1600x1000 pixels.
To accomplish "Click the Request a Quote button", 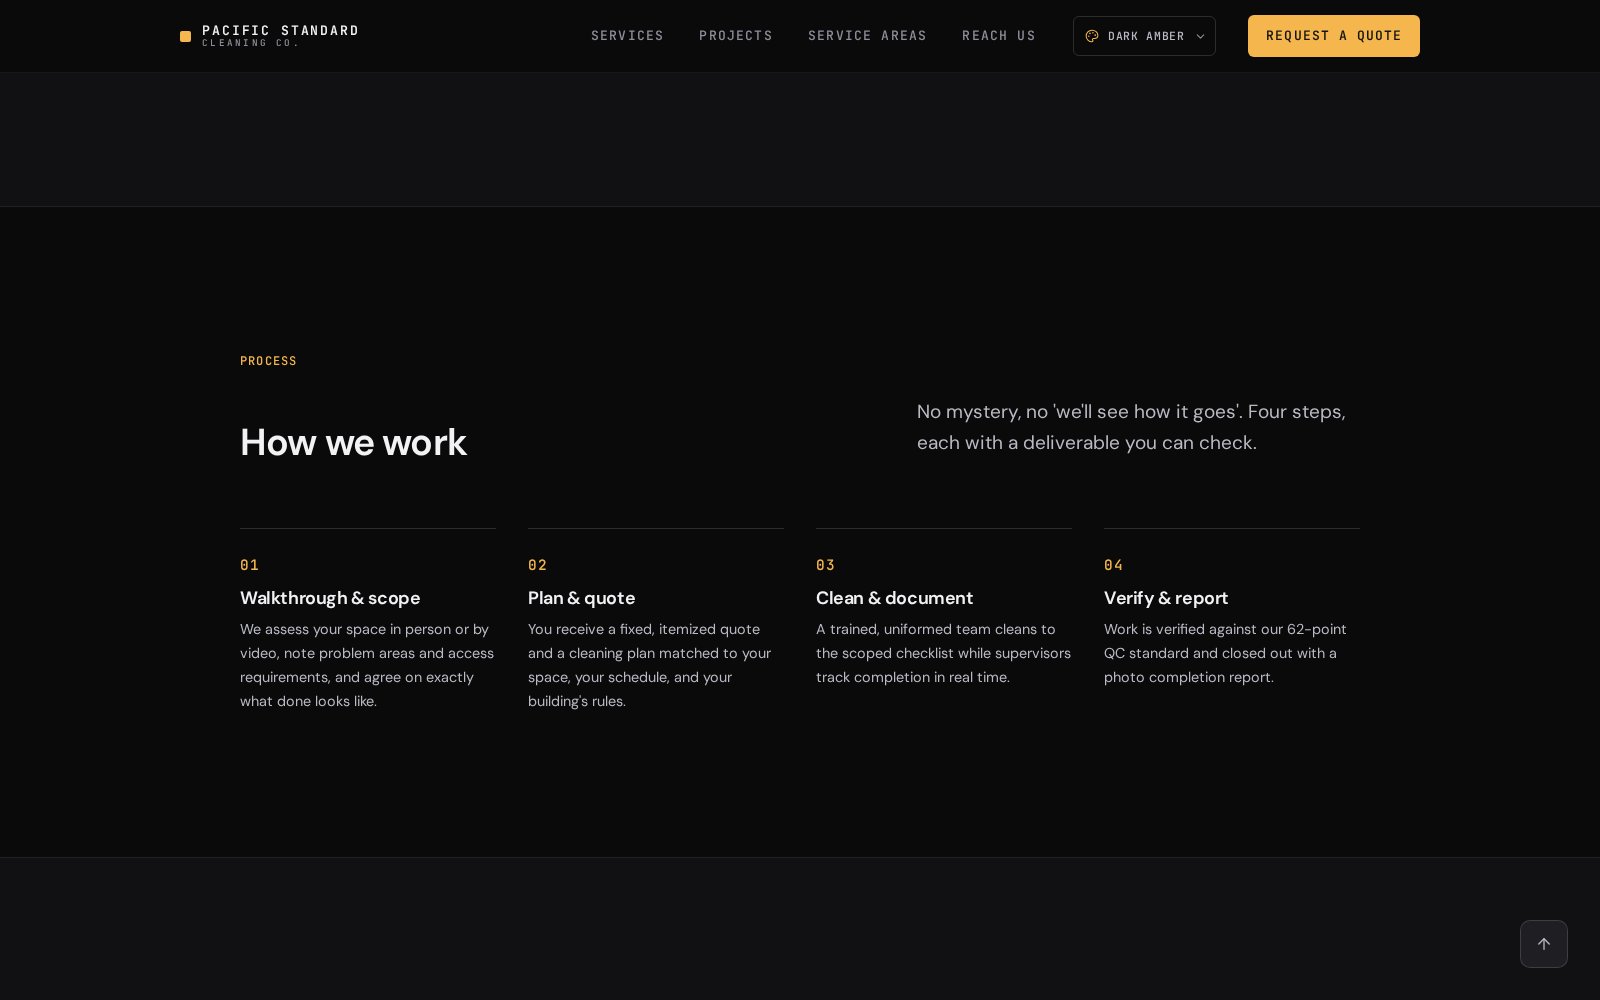I will pos(1334,36).
